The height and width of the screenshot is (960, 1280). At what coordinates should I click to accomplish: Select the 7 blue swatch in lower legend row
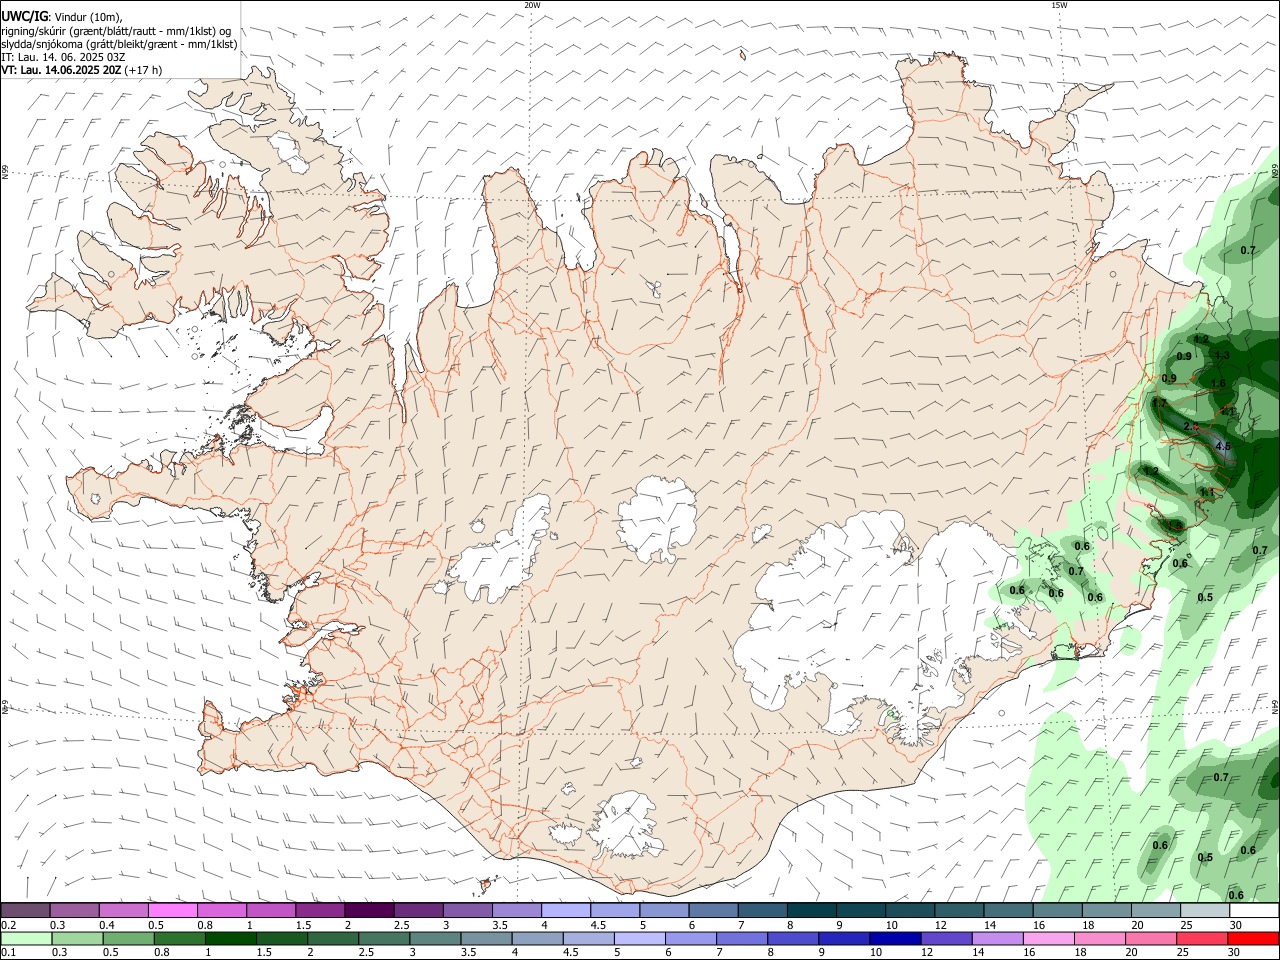743,938
